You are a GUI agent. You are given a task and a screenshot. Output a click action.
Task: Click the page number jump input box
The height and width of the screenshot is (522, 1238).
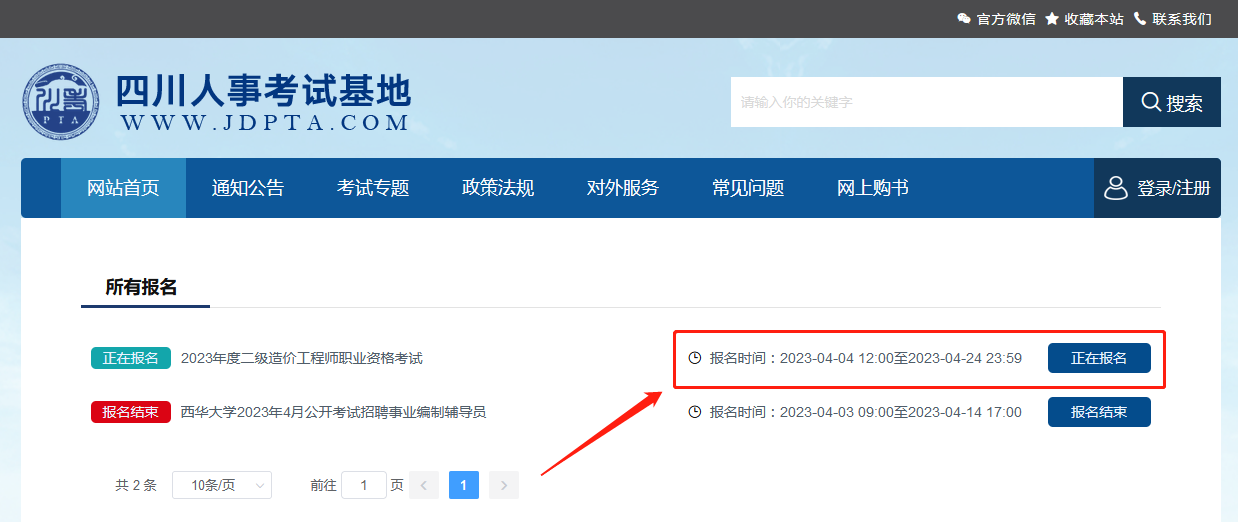click(x=364, y=485)
